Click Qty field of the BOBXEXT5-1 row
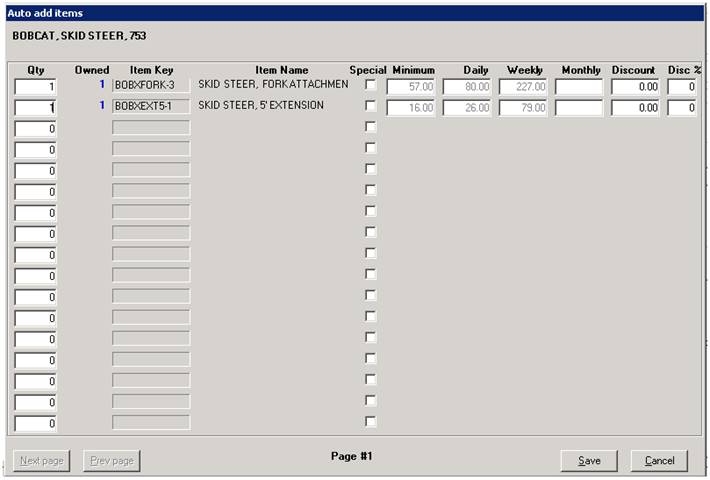Screen dimensions: 710x480 point(35,108)
